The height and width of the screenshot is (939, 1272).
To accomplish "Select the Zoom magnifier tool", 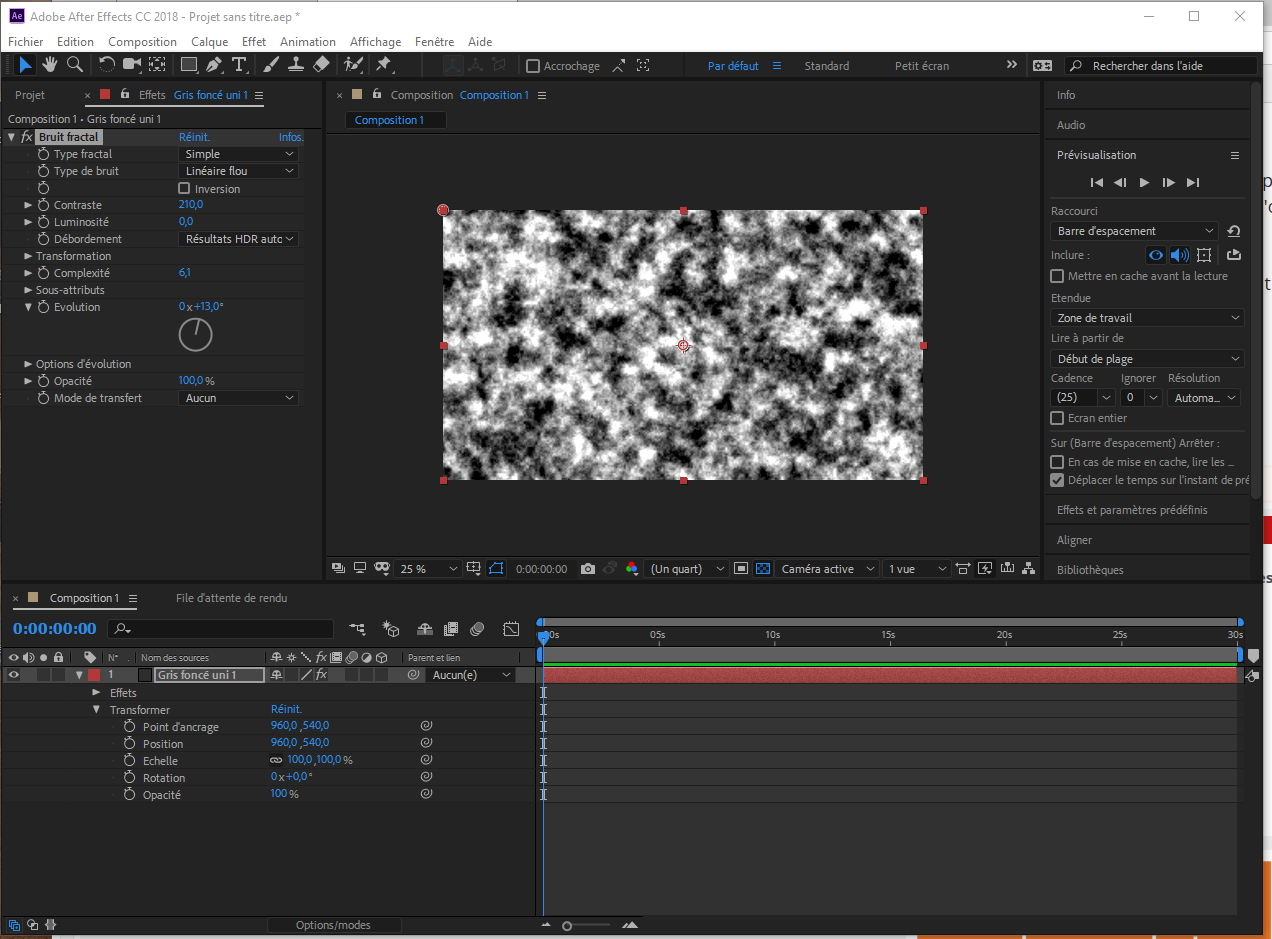I will point(74,65).
